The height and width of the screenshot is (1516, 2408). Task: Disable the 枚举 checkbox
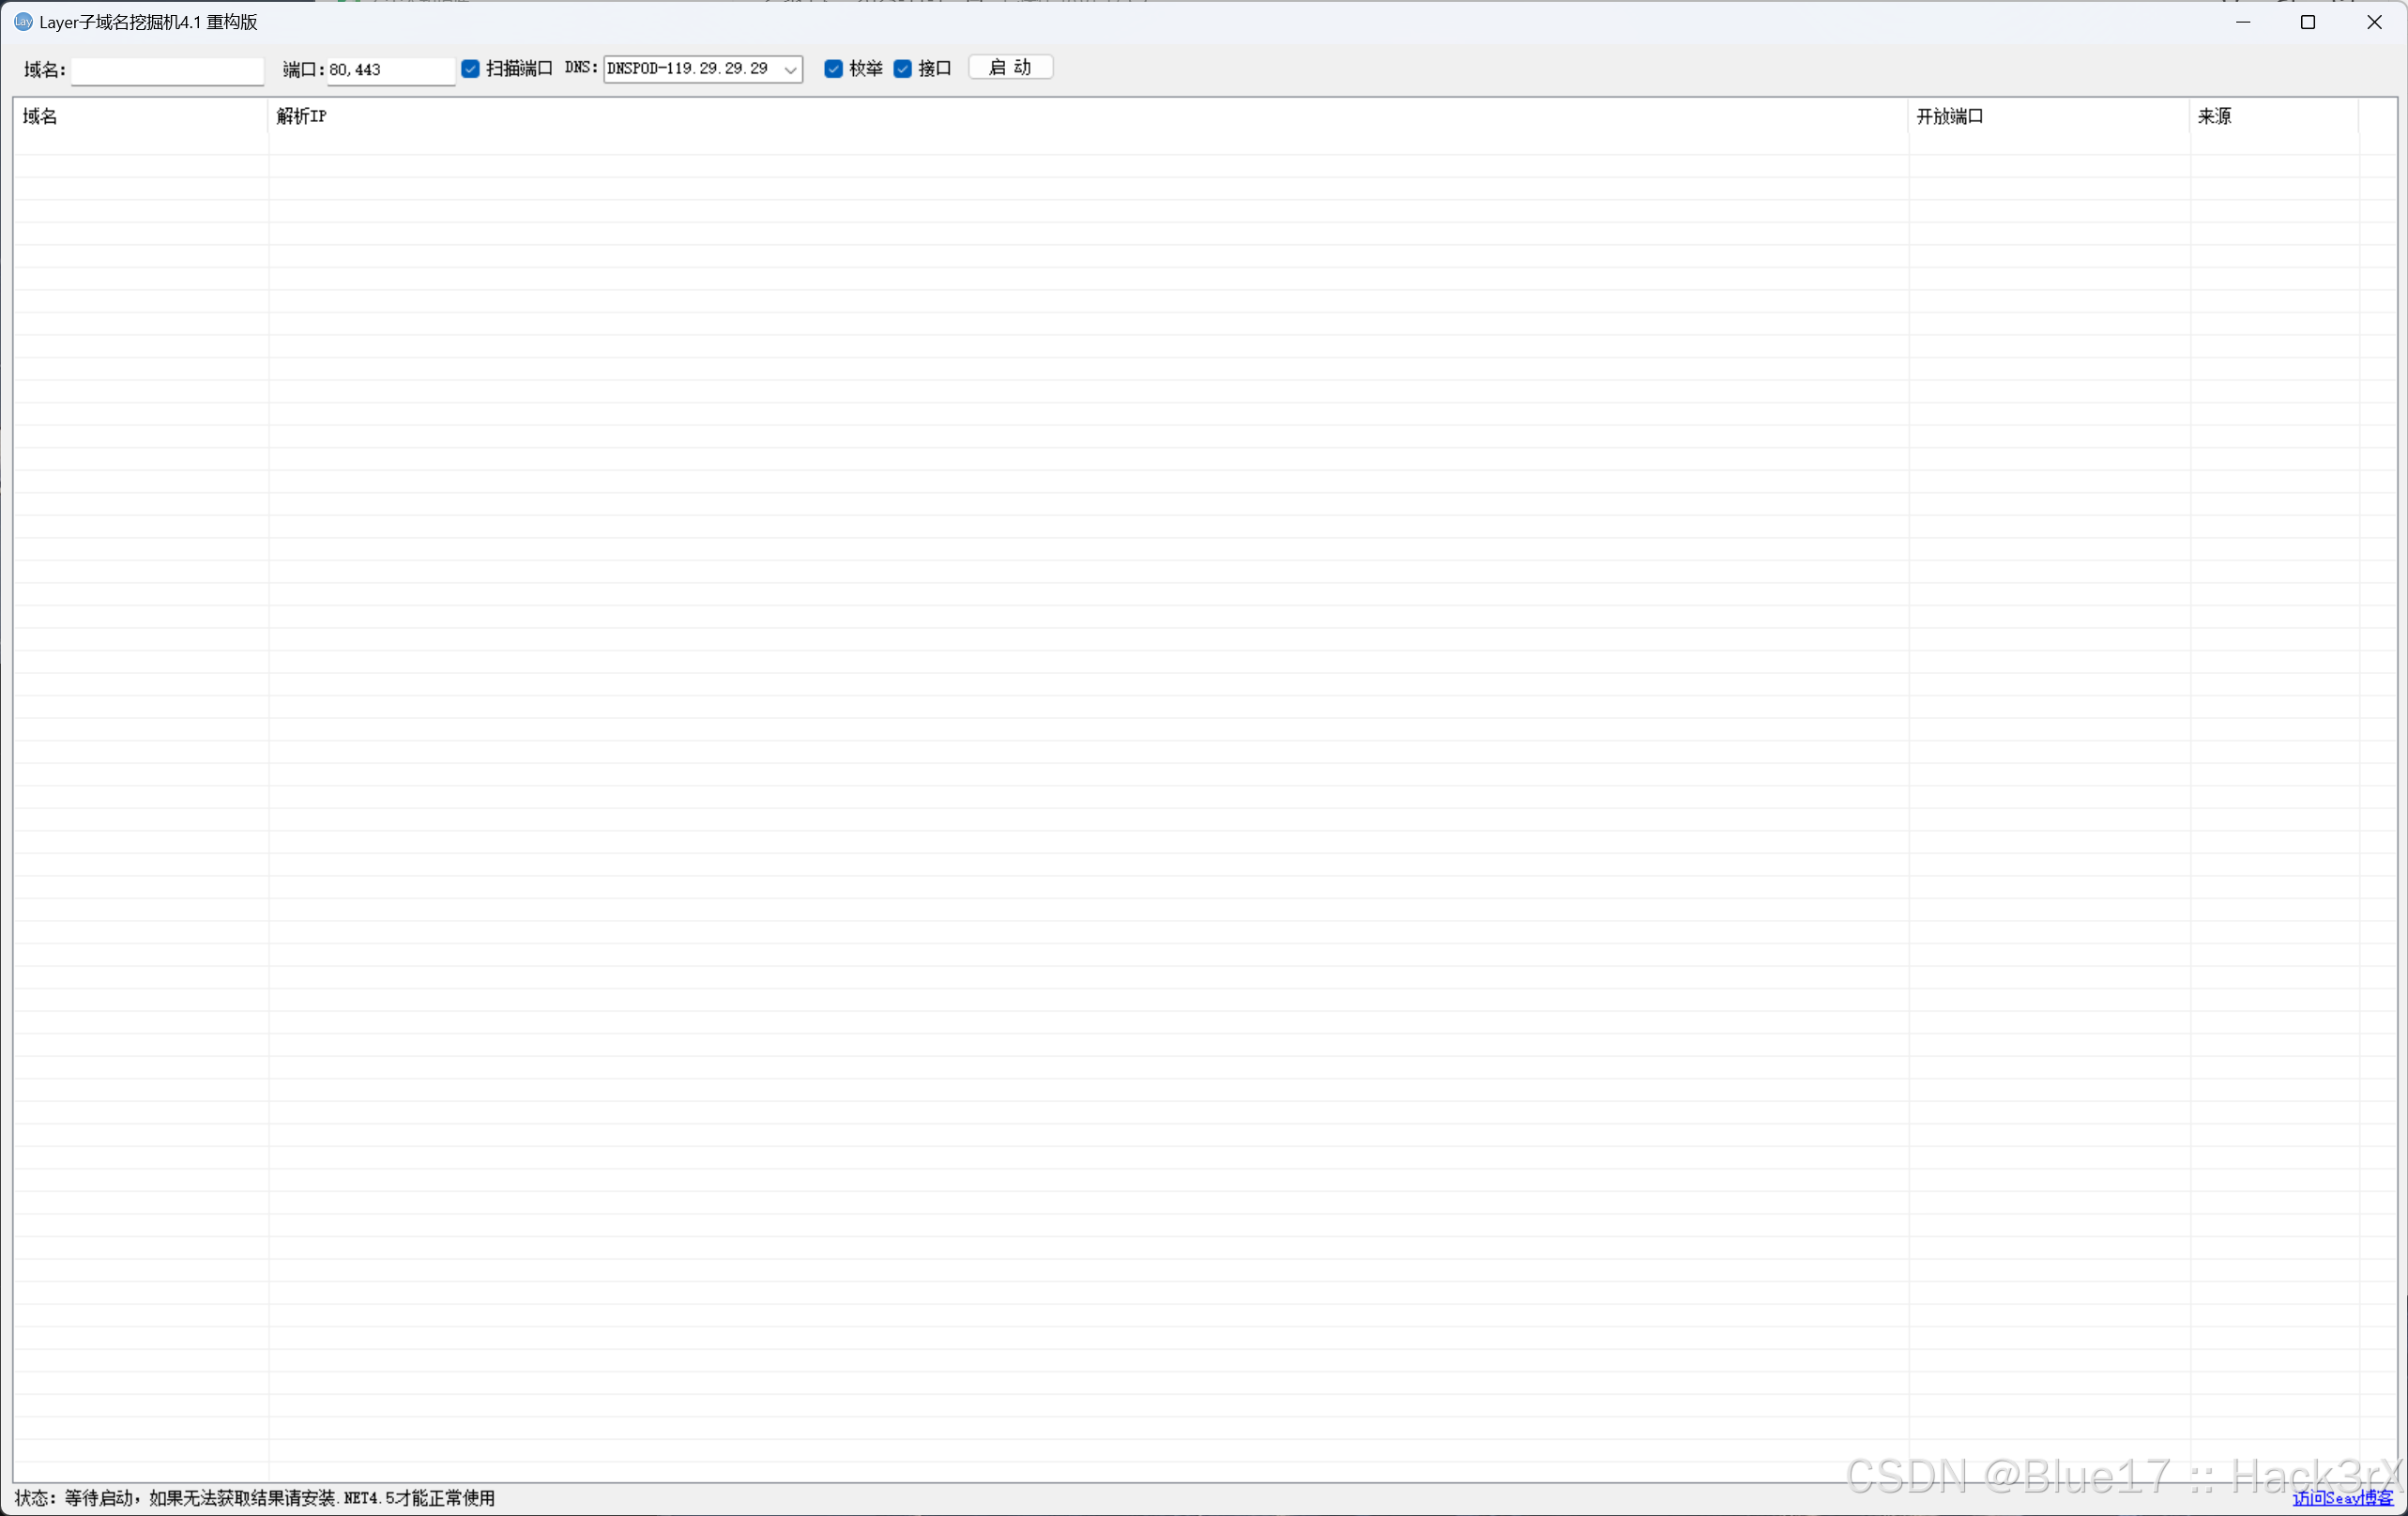tap(833, 69)
